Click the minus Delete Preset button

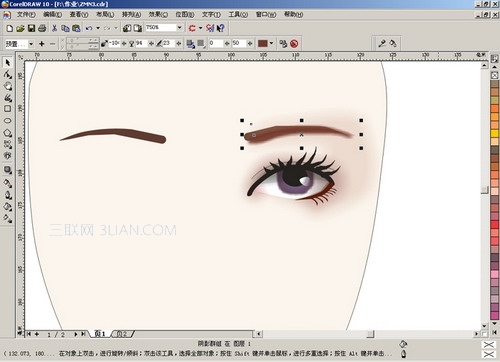click(x=52, y=44)
